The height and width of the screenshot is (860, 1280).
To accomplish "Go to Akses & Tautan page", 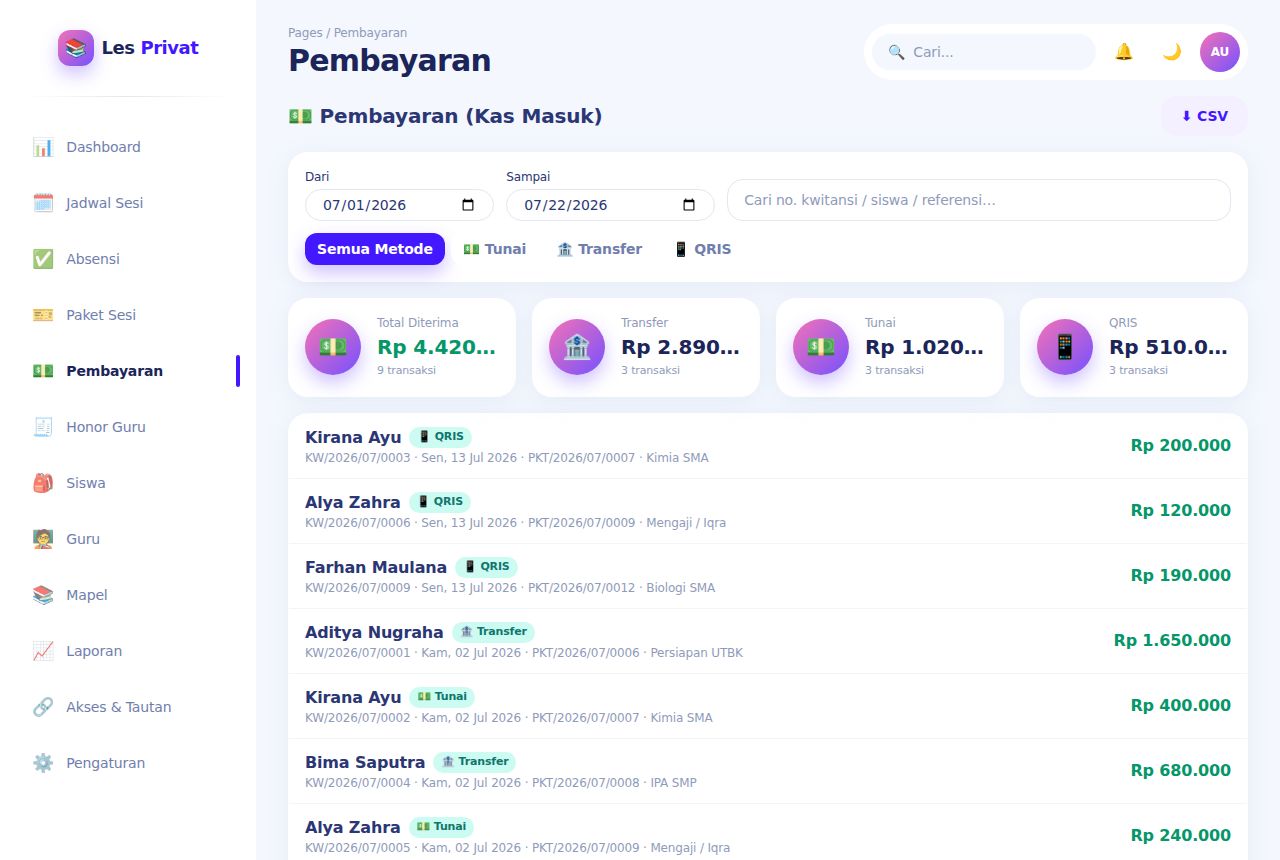I will click(x=128, y=707).
